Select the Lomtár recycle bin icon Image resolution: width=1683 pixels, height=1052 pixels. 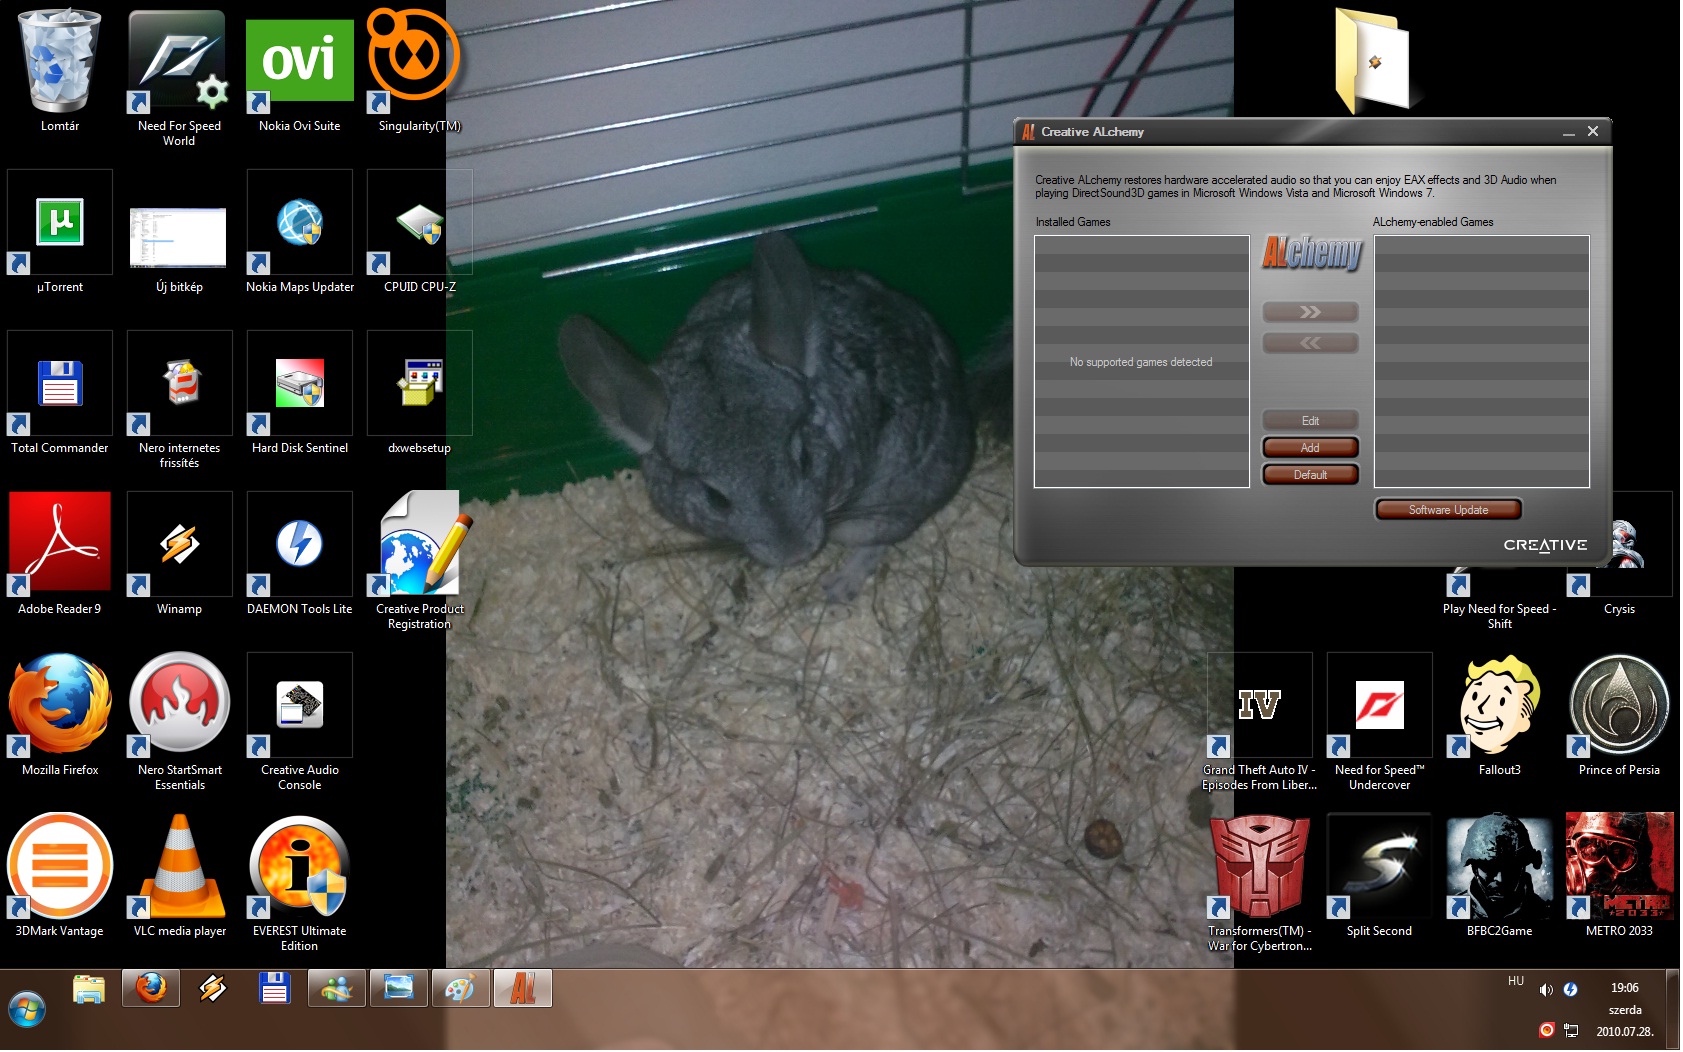coord(60,70)
